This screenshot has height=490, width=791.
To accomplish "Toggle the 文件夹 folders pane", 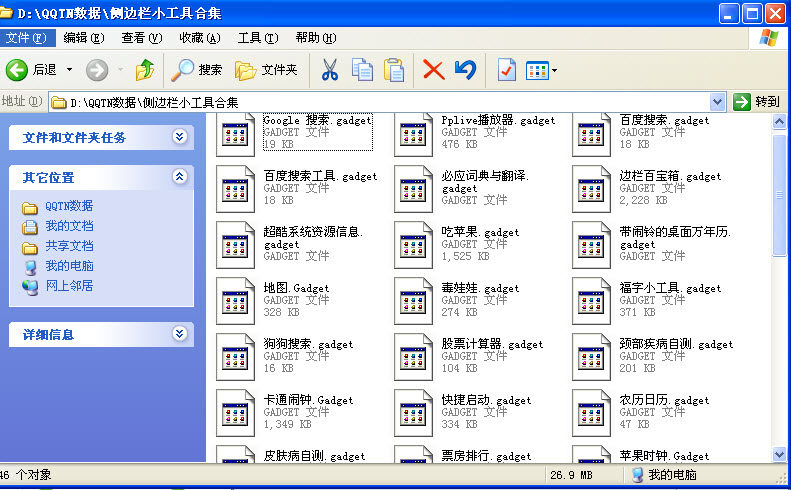I will pyautogui.click(x=266, y=70).
